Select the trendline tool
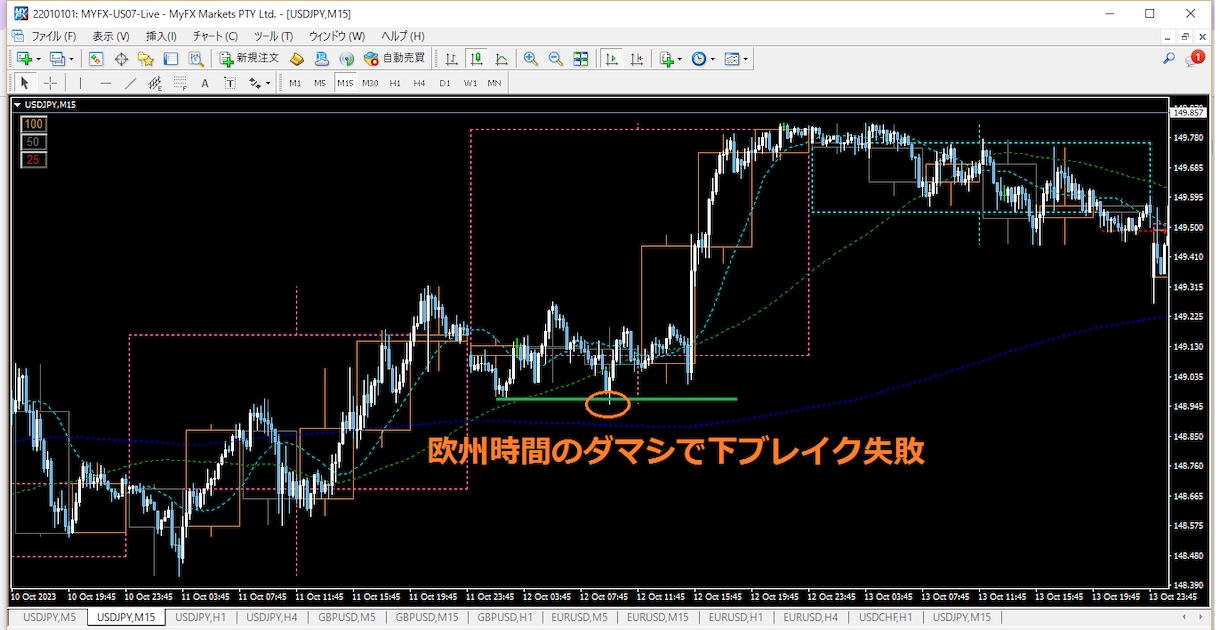 click(x=130, y=83)
